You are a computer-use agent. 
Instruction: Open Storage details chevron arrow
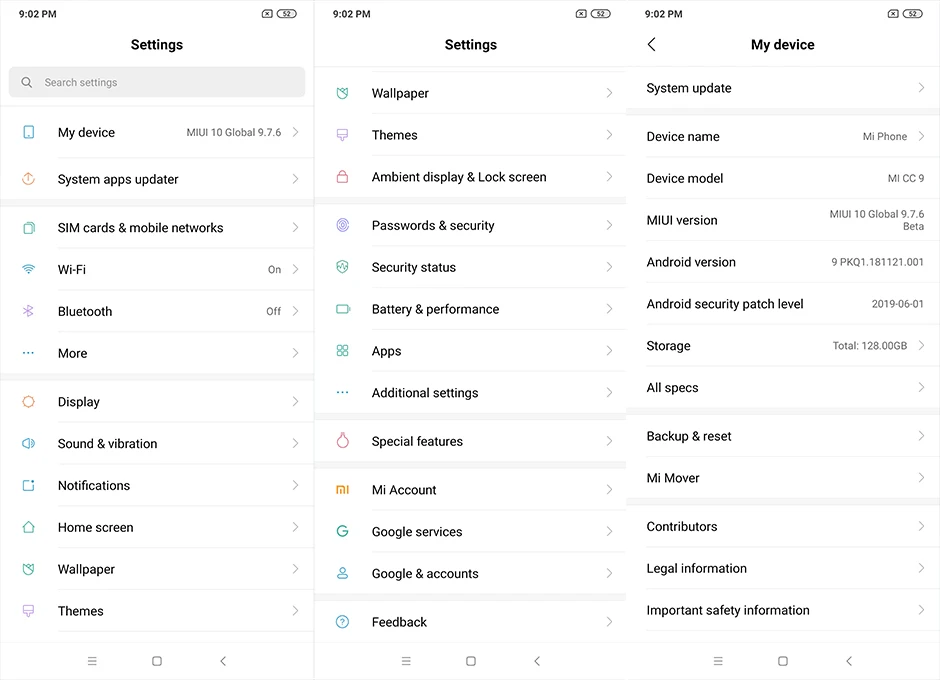click(921, 346)
